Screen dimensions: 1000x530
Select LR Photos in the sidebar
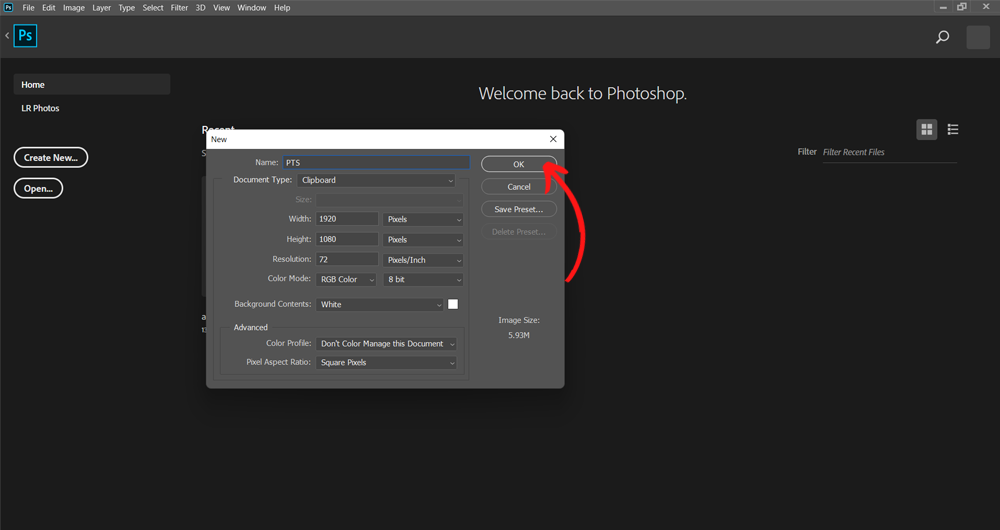(x=41, y=108)
